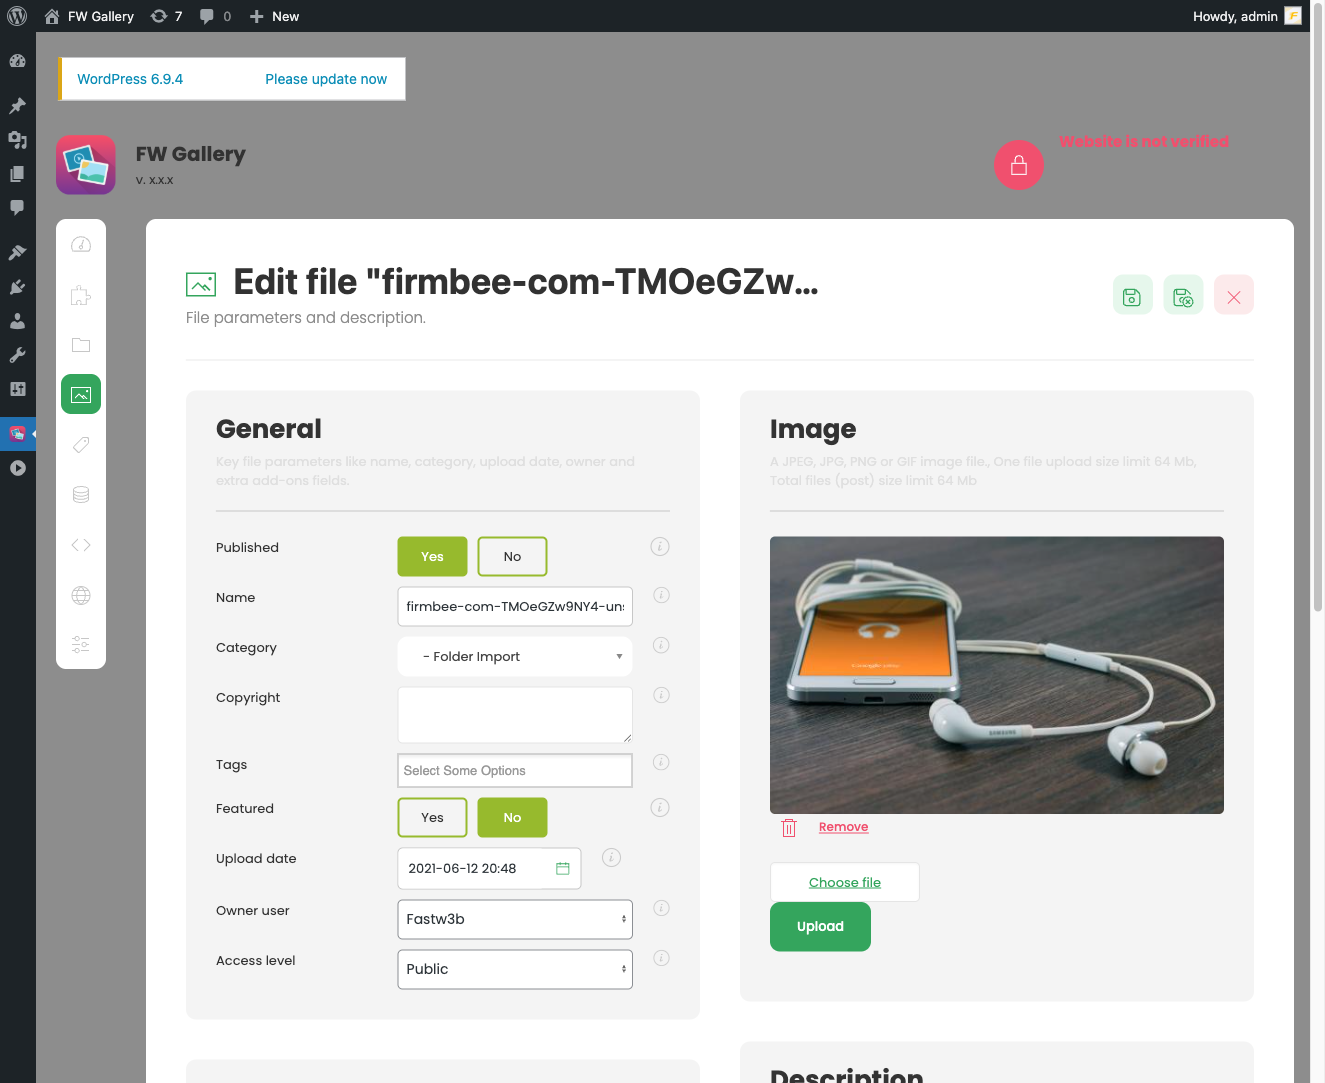Image resolution: width=1325 pixels, height=1083 pixels.
Task: Open the Folders panel icon
Action: [80, 344]
